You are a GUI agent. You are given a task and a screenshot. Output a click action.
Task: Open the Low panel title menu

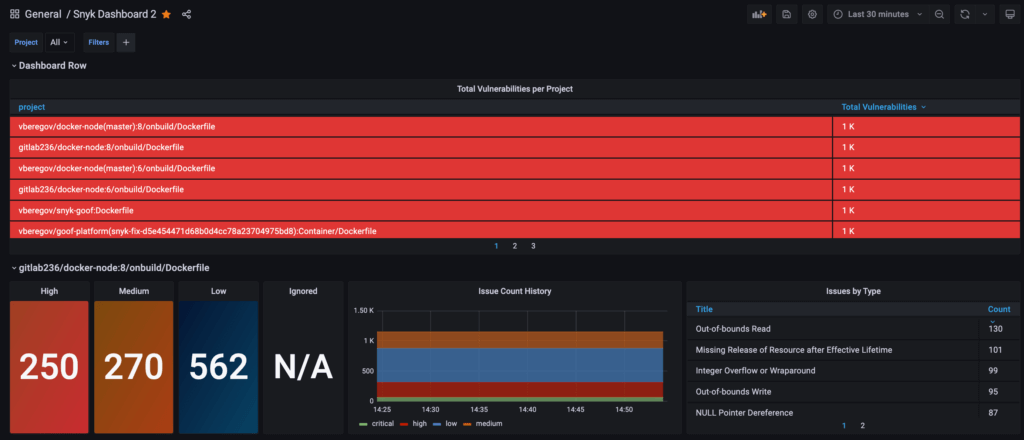[218, 291]
